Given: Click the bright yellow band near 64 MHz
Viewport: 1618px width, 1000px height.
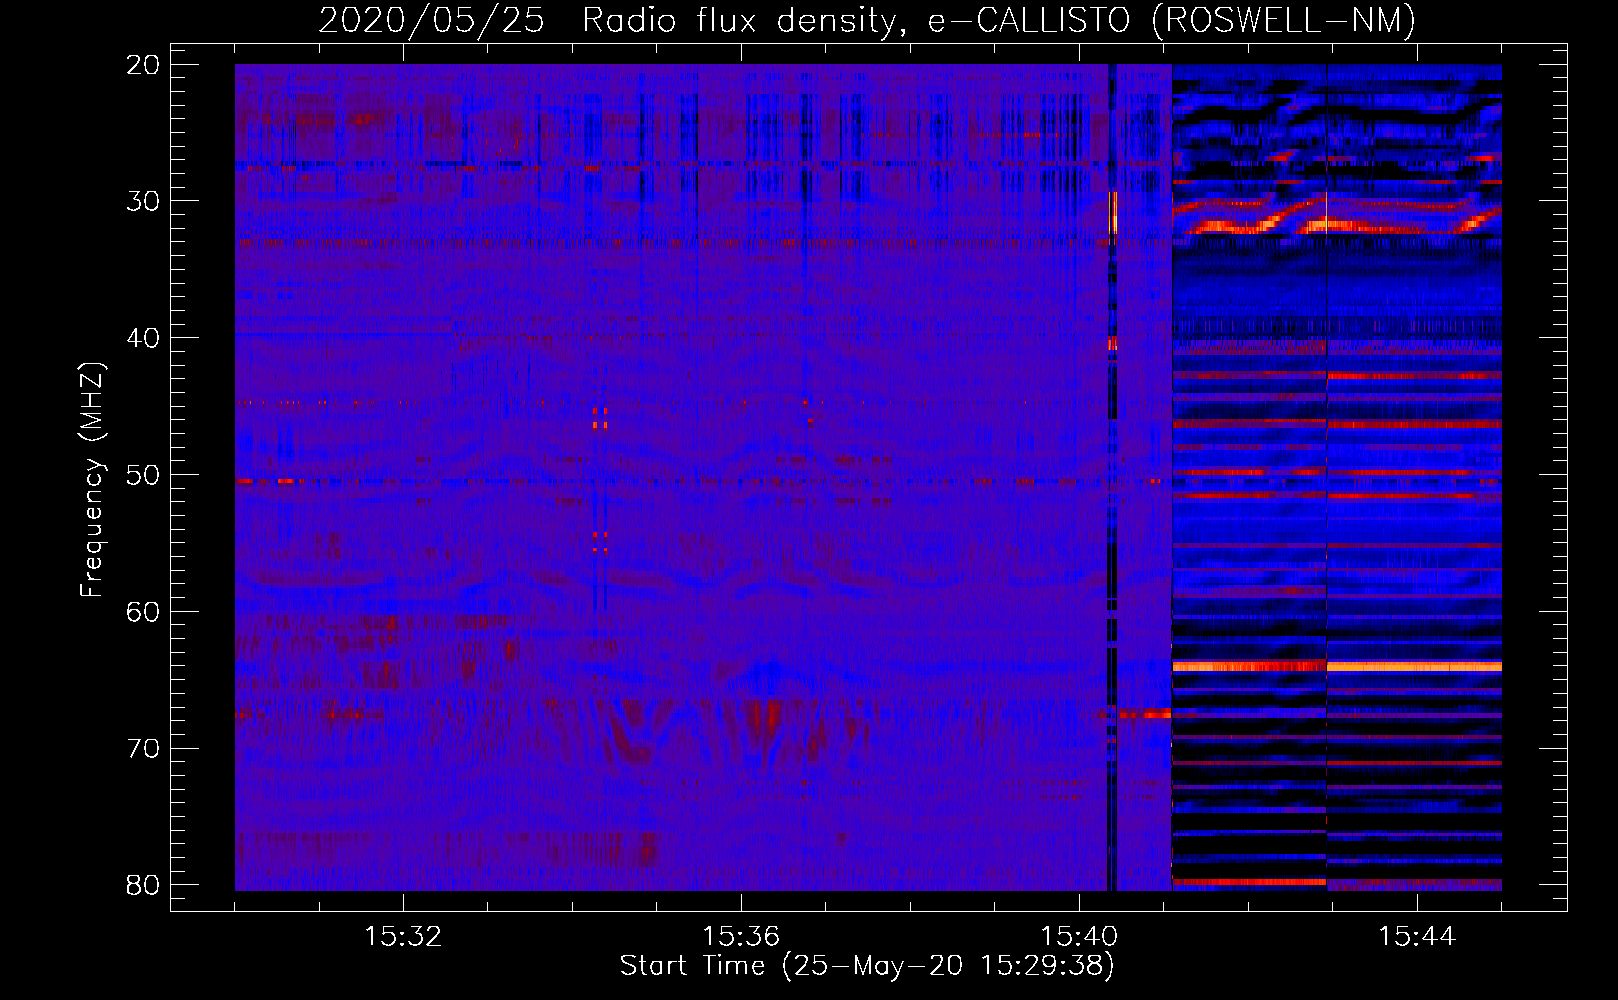Looking at the screenshot, I should pyautogui.click(x=1337, y=666).
